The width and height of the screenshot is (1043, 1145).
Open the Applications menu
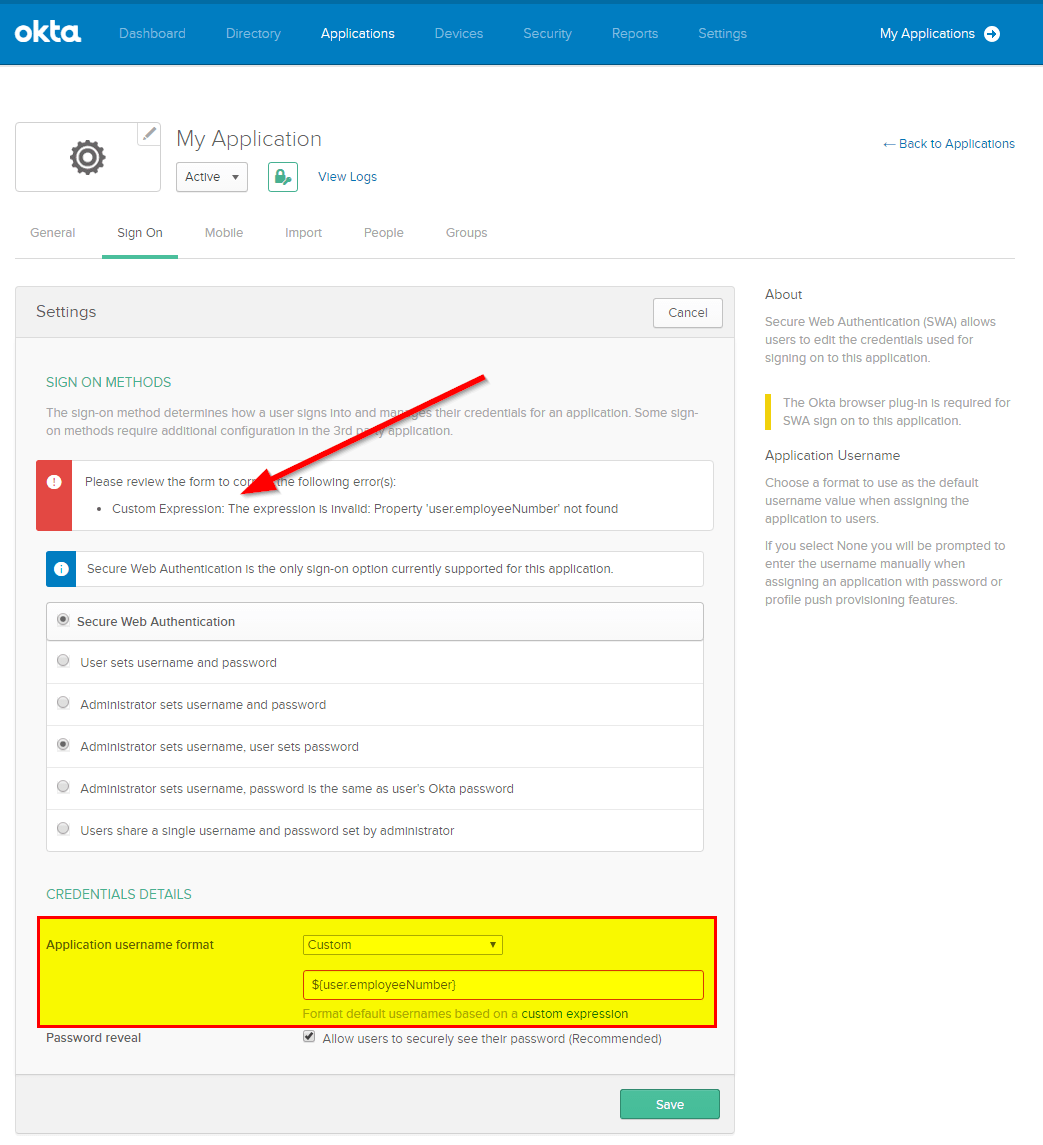(x=357, y=34)
